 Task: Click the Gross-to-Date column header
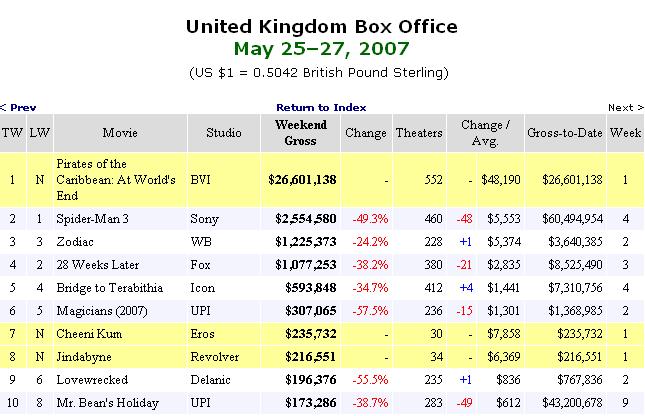[563, 133]
